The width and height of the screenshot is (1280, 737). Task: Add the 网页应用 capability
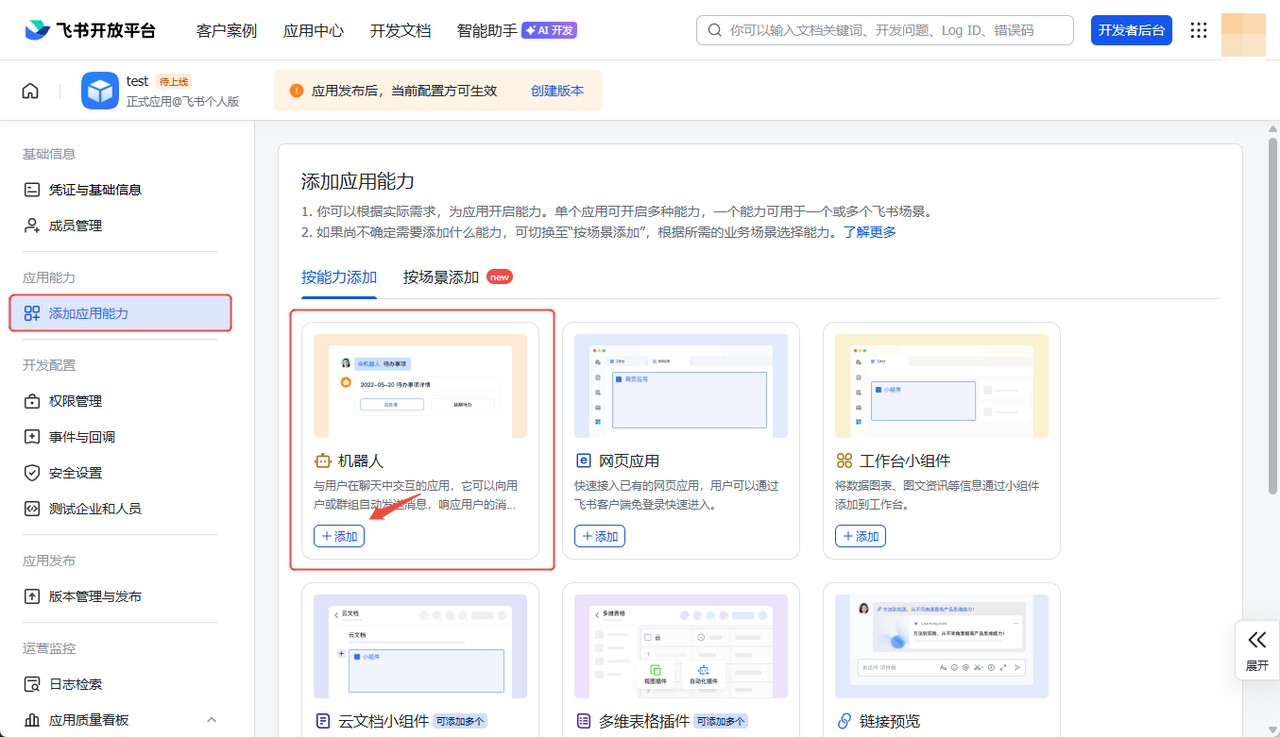599,536
